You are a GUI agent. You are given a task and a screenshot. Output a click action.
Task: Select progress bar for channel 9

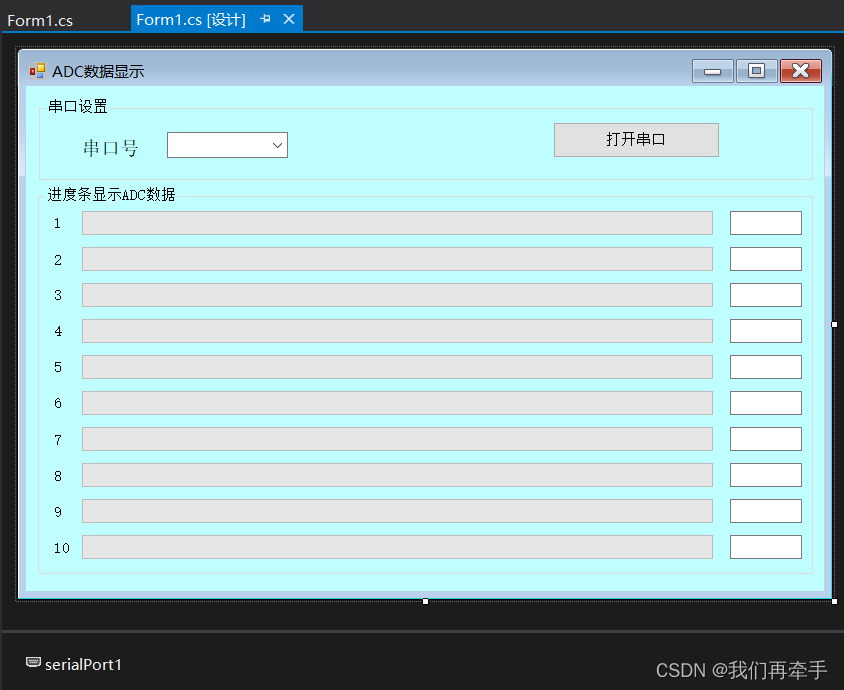(x=397, y=511)
